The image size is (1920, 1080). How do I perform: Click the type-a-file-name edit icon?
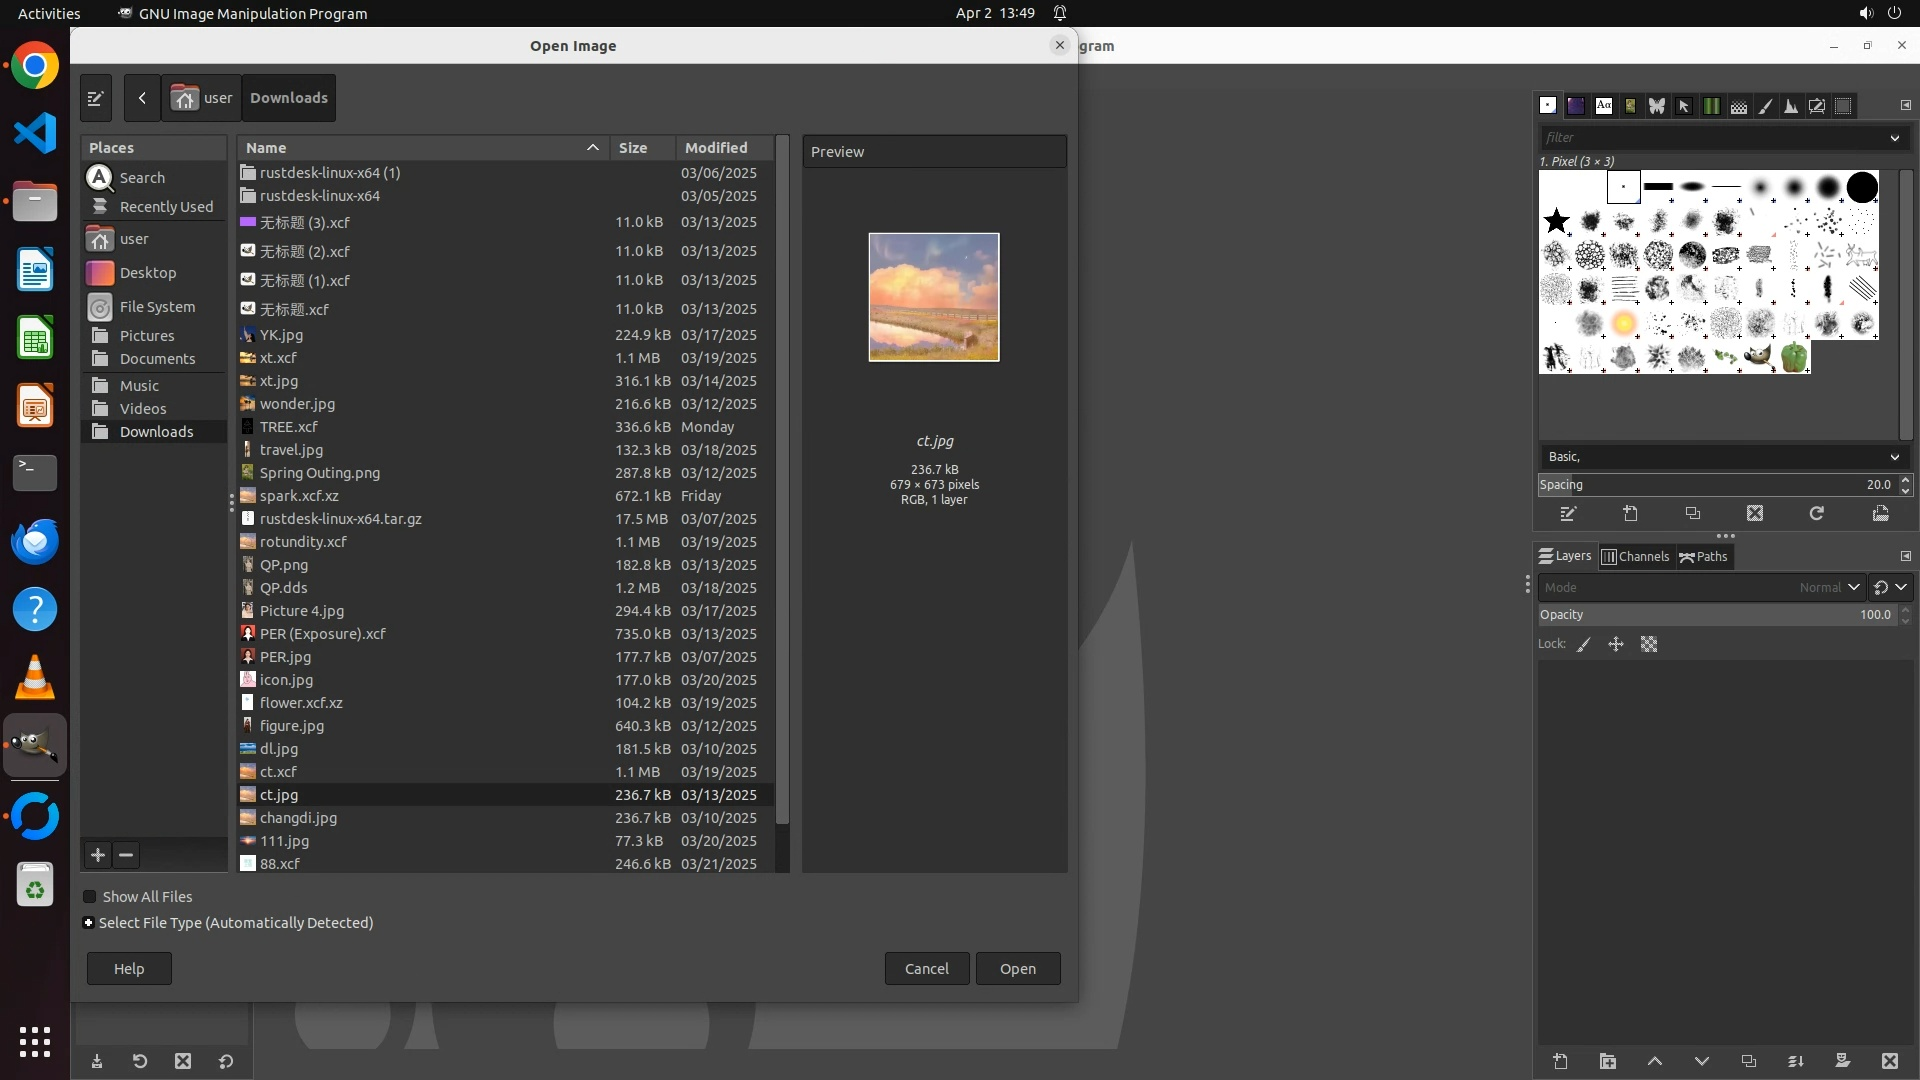tap(95, 98)
